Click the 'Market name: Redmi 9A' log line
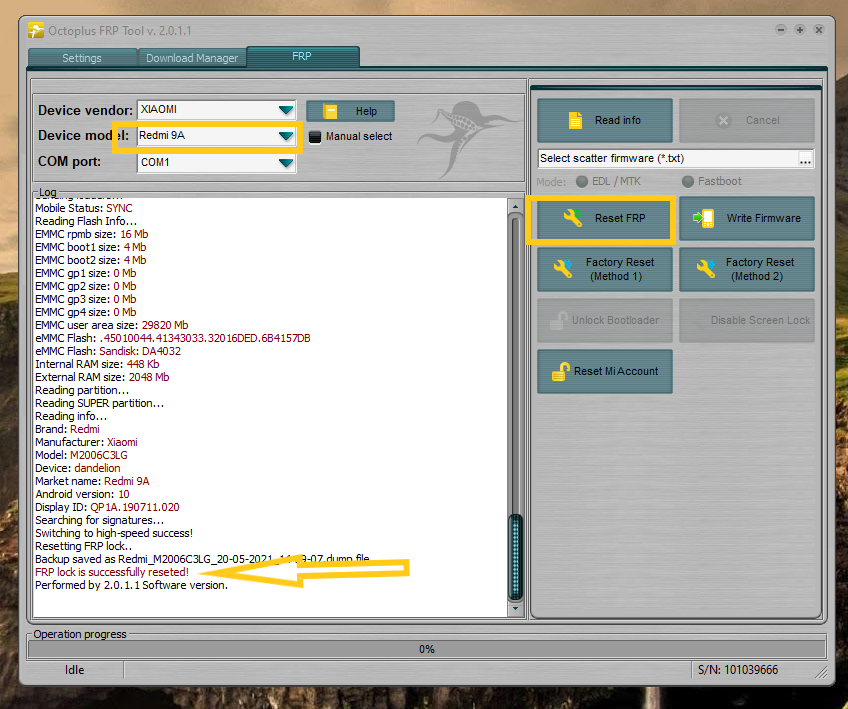This screenshot has width=848, height=709. (x=92, y=481)
